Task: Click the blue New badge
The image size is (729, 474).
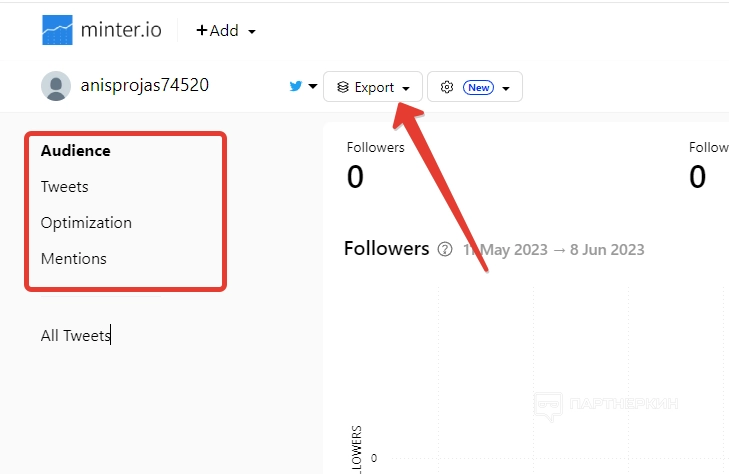Action: (478, 87)
